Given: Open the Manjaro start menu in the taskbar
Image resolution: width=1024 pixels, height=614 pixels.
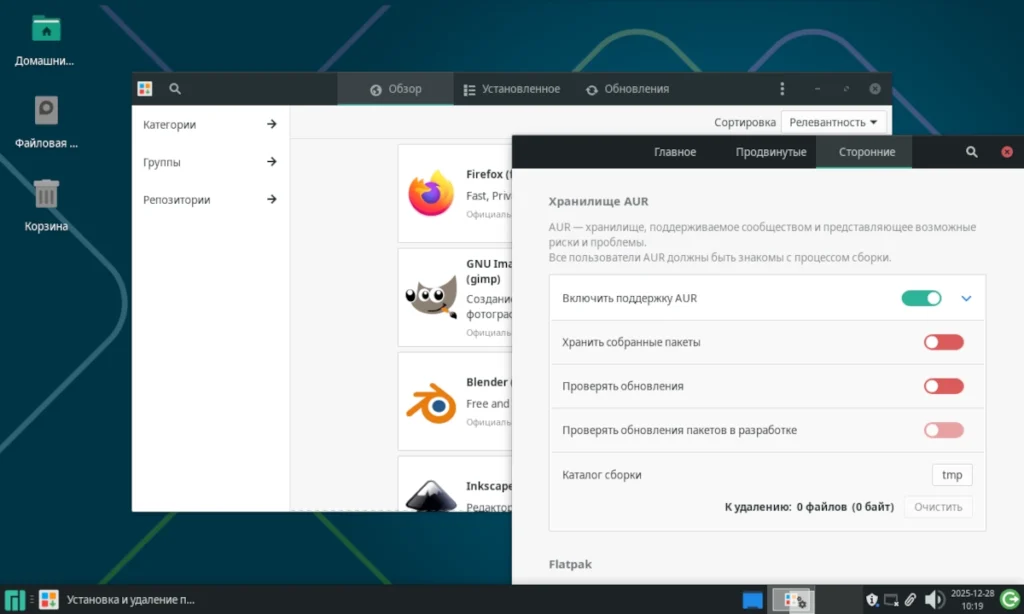Looking at the screenshot, I should click(14, 600).
